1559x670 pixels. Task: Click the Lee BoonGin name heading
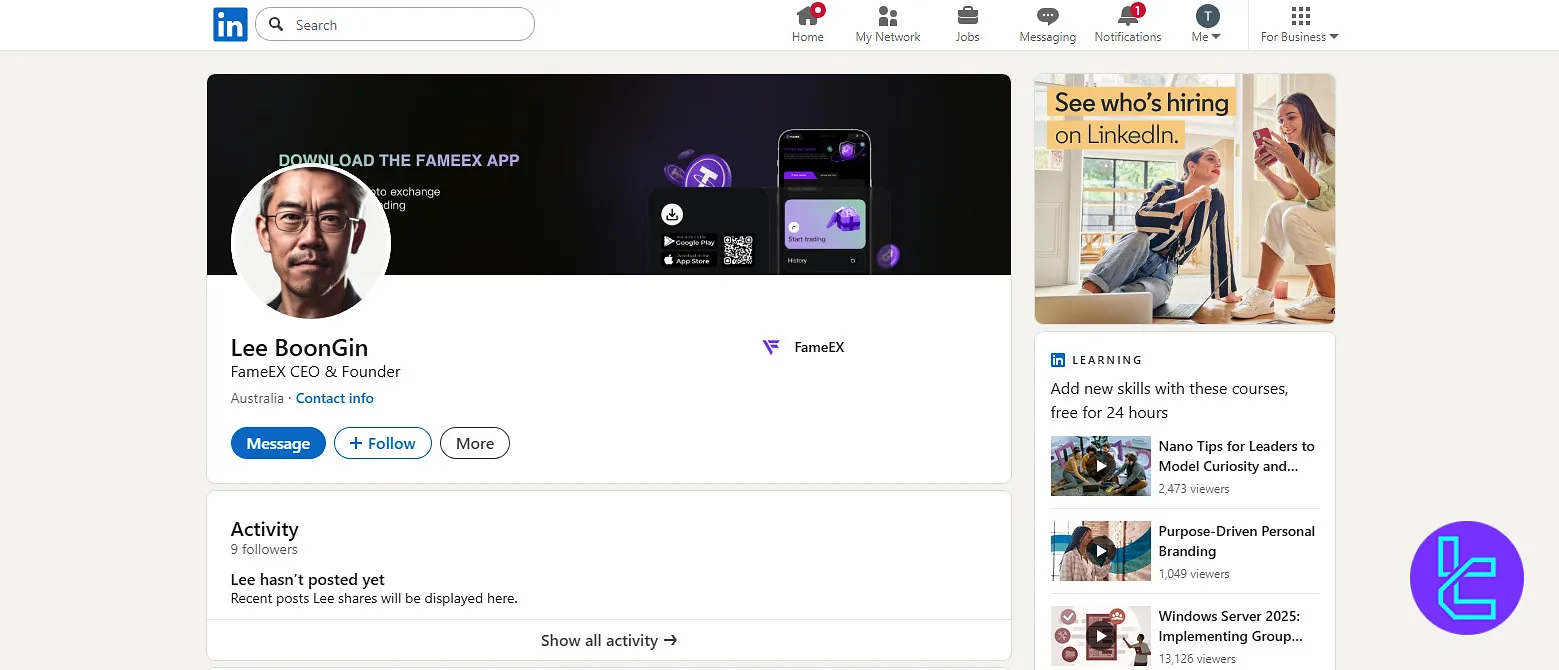[299, 347]
